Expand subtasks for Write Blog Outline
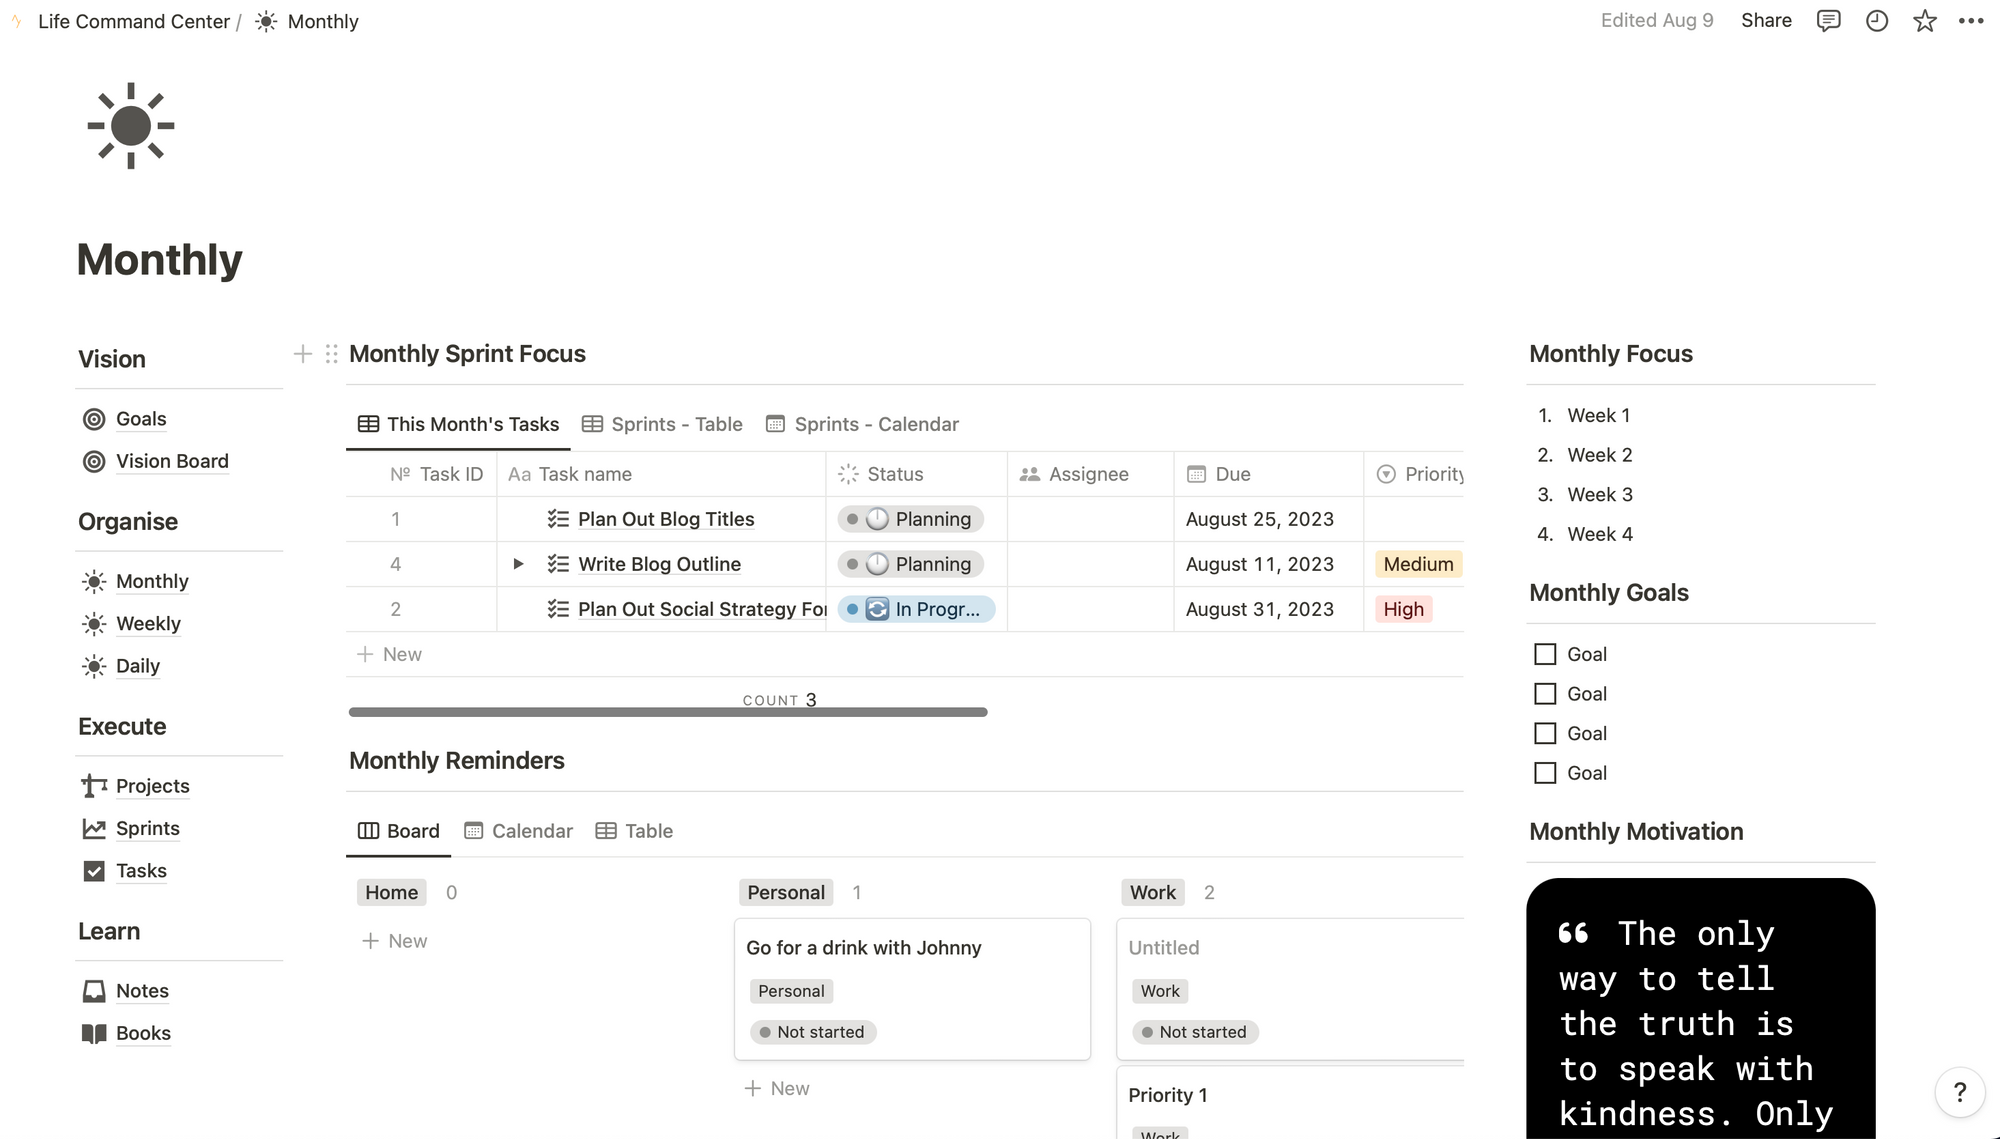 click(x=518, y=563)
